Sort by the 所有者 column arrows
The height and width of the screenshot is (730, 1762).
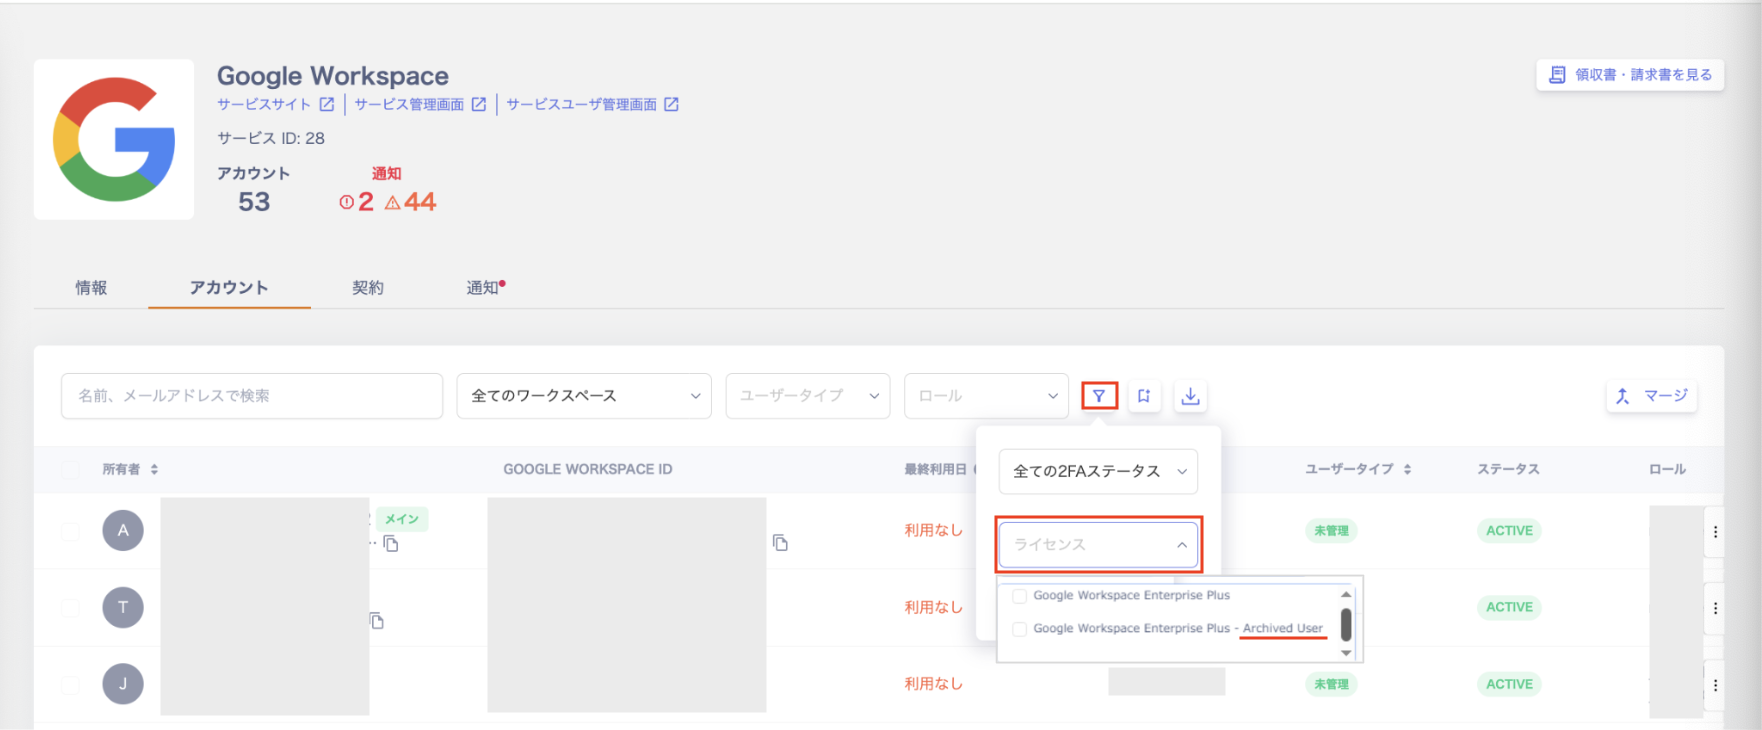coord(154,469)
